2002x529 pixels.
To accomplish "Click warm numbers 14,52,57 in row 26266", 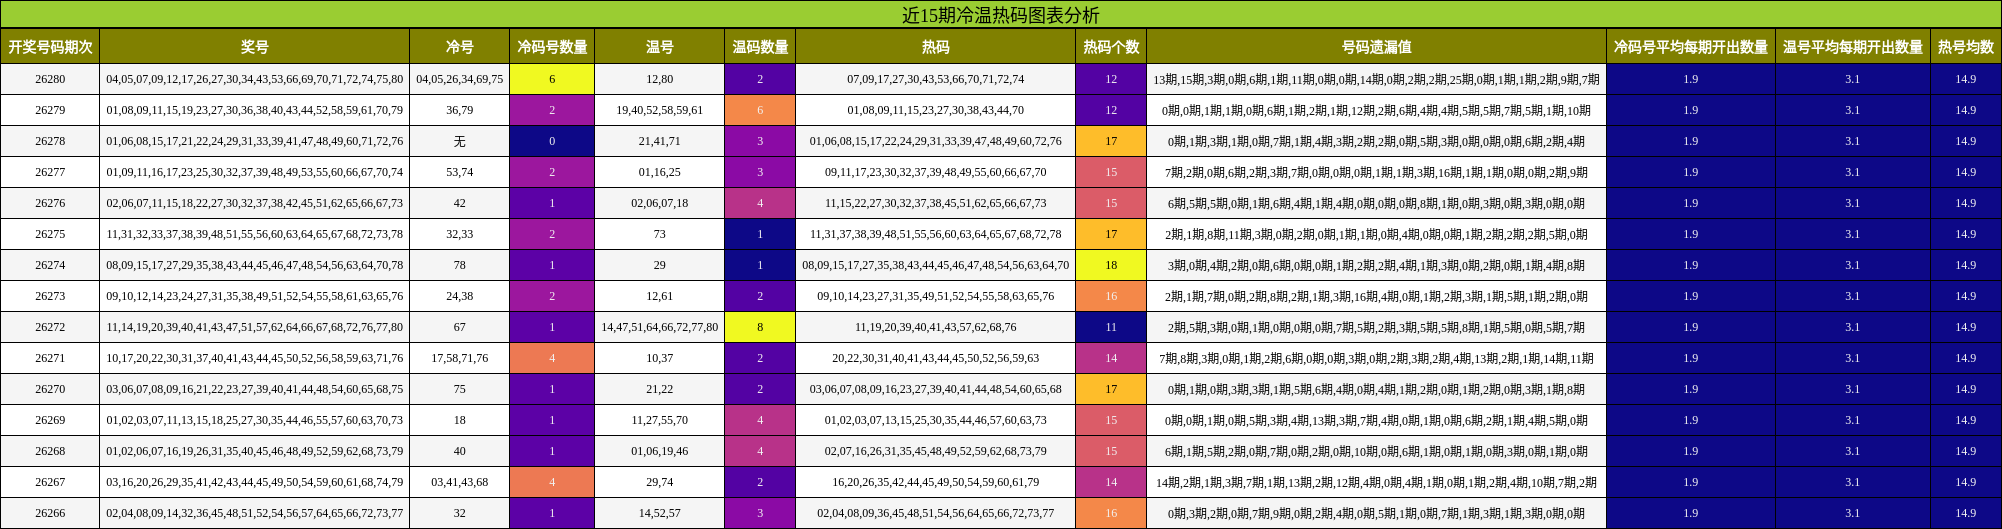I will [660, 513].
